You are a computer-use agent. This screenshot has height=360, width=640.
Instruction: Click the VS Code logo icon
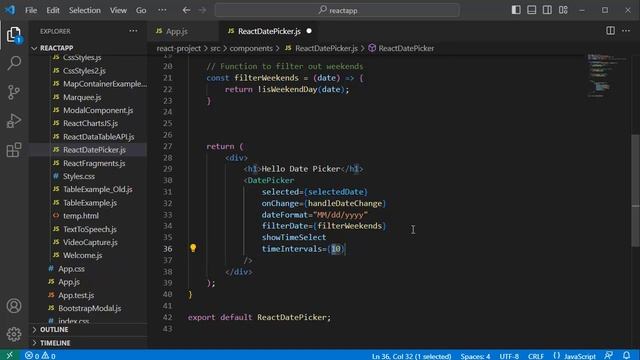pyautogui.click(x=10, y=10)
